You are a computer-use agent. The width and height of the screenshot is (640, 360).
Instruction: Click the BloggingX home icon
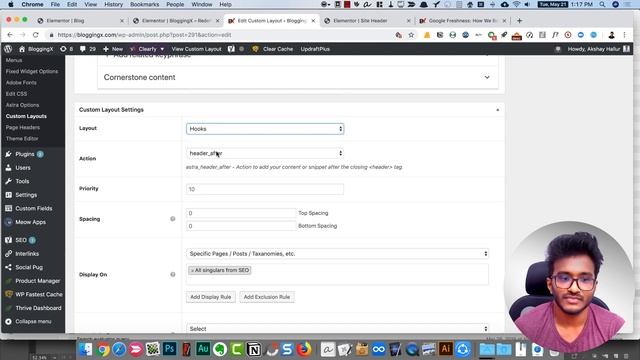[x=22, y=49]
